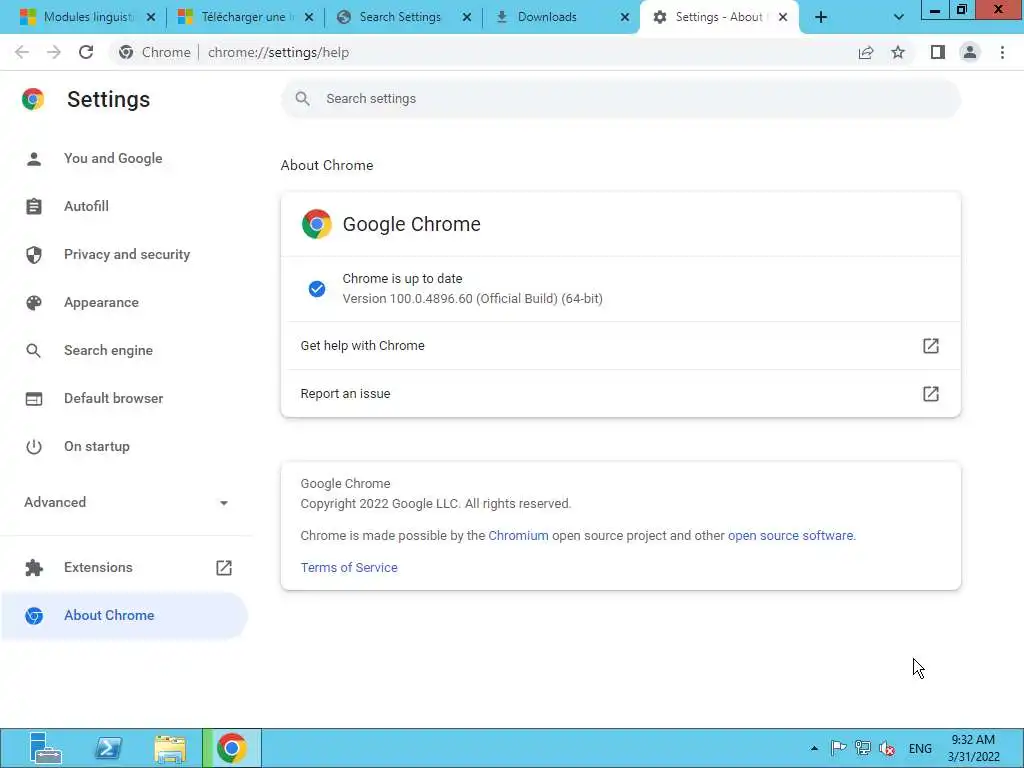The height and width of the screenshot is (768, 1024).
Task: Open the tab search chevron
Action: 899,17
